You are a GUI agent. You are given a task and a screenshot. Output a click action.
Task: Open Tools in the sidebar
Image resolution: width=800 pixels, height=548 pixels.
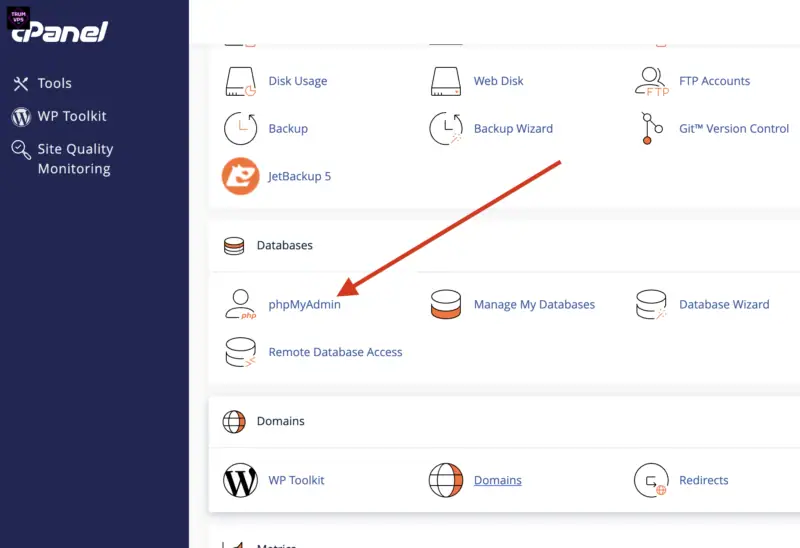click(55, 84)
